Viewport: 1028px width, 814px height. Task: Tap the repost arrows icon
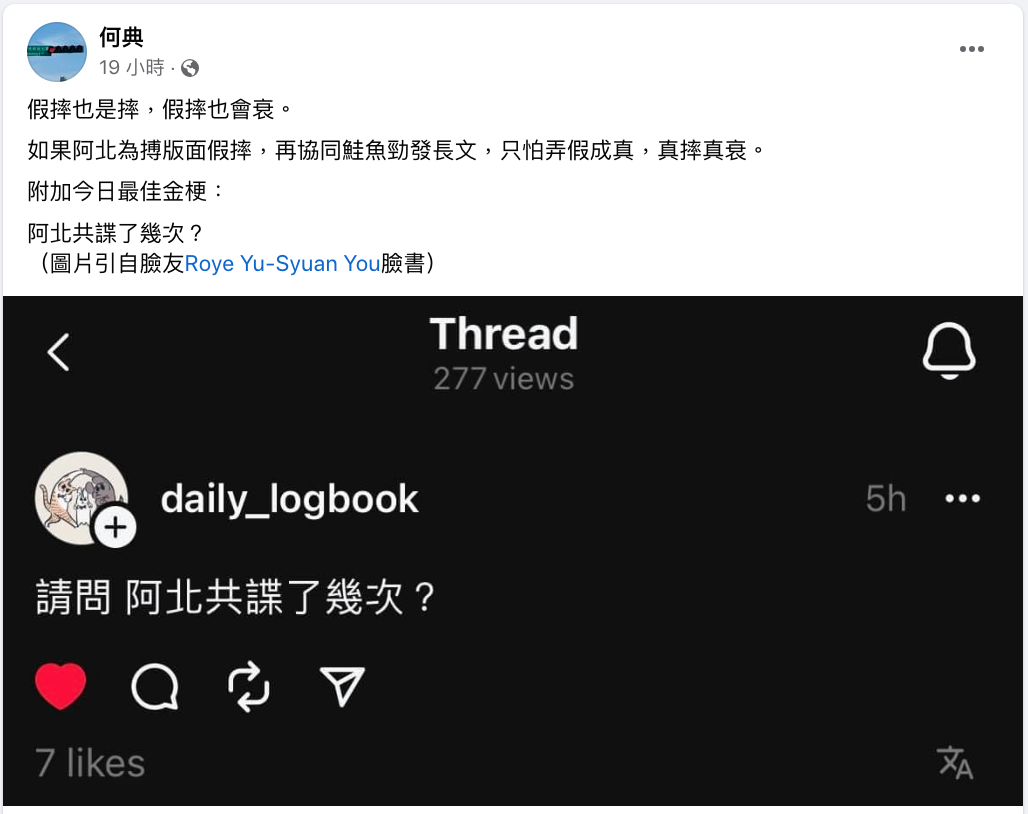(248, 687)
